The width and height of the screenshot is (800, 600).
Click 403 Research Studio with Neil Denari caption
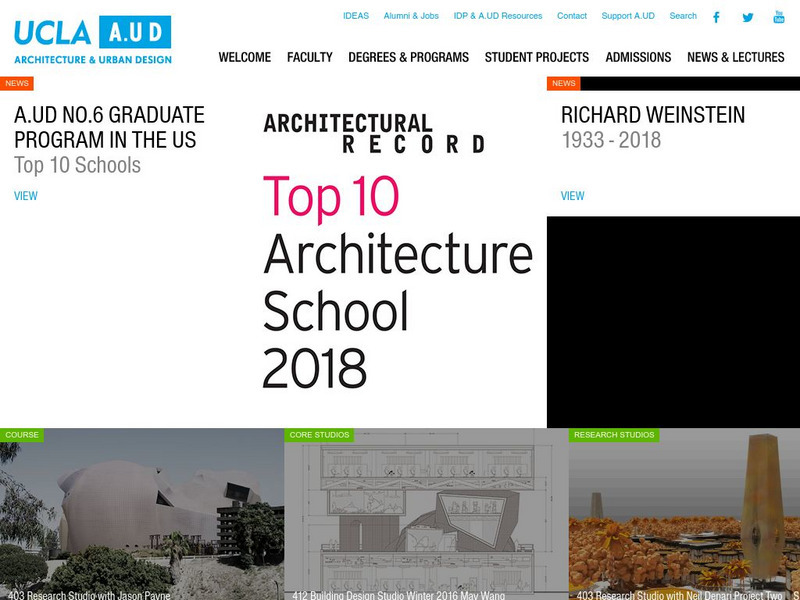tap(680, 595)
